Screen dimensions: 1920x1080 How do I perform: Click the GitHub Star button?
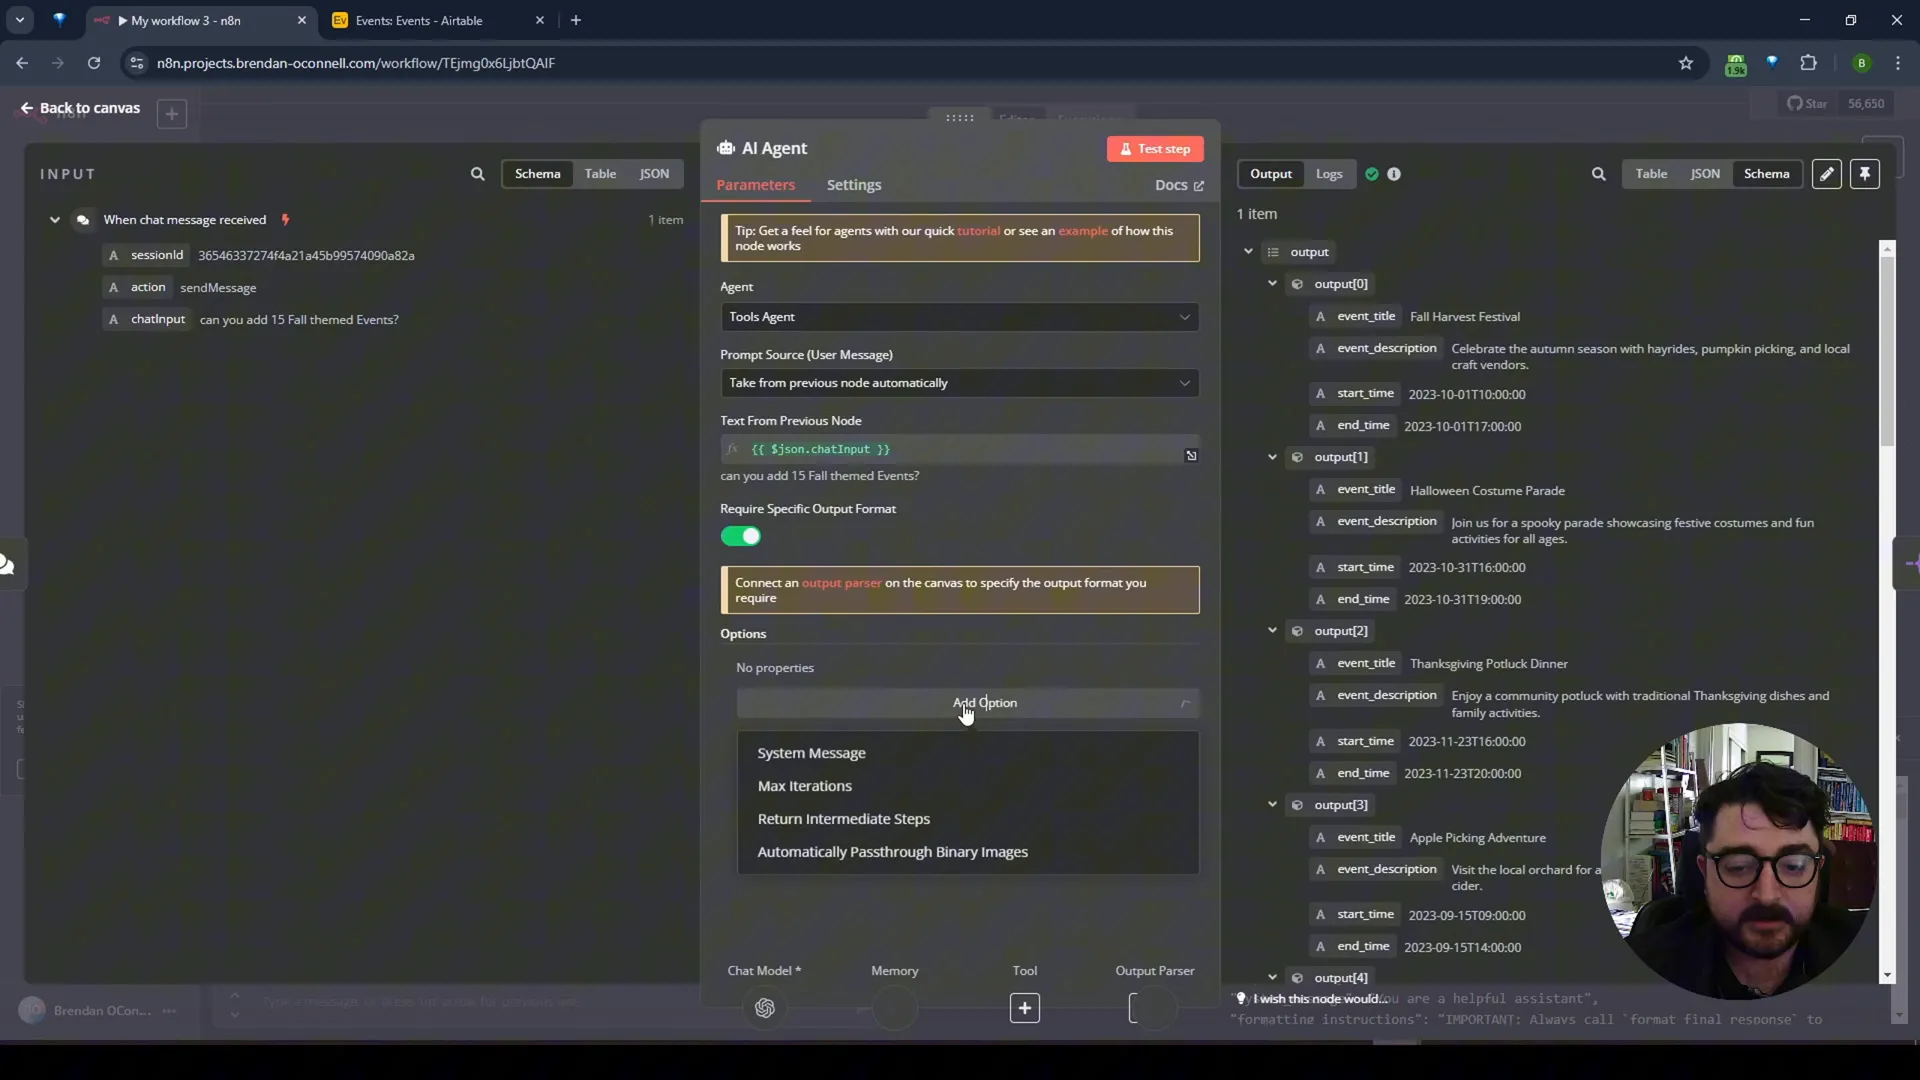click(x=1807, y=104)
